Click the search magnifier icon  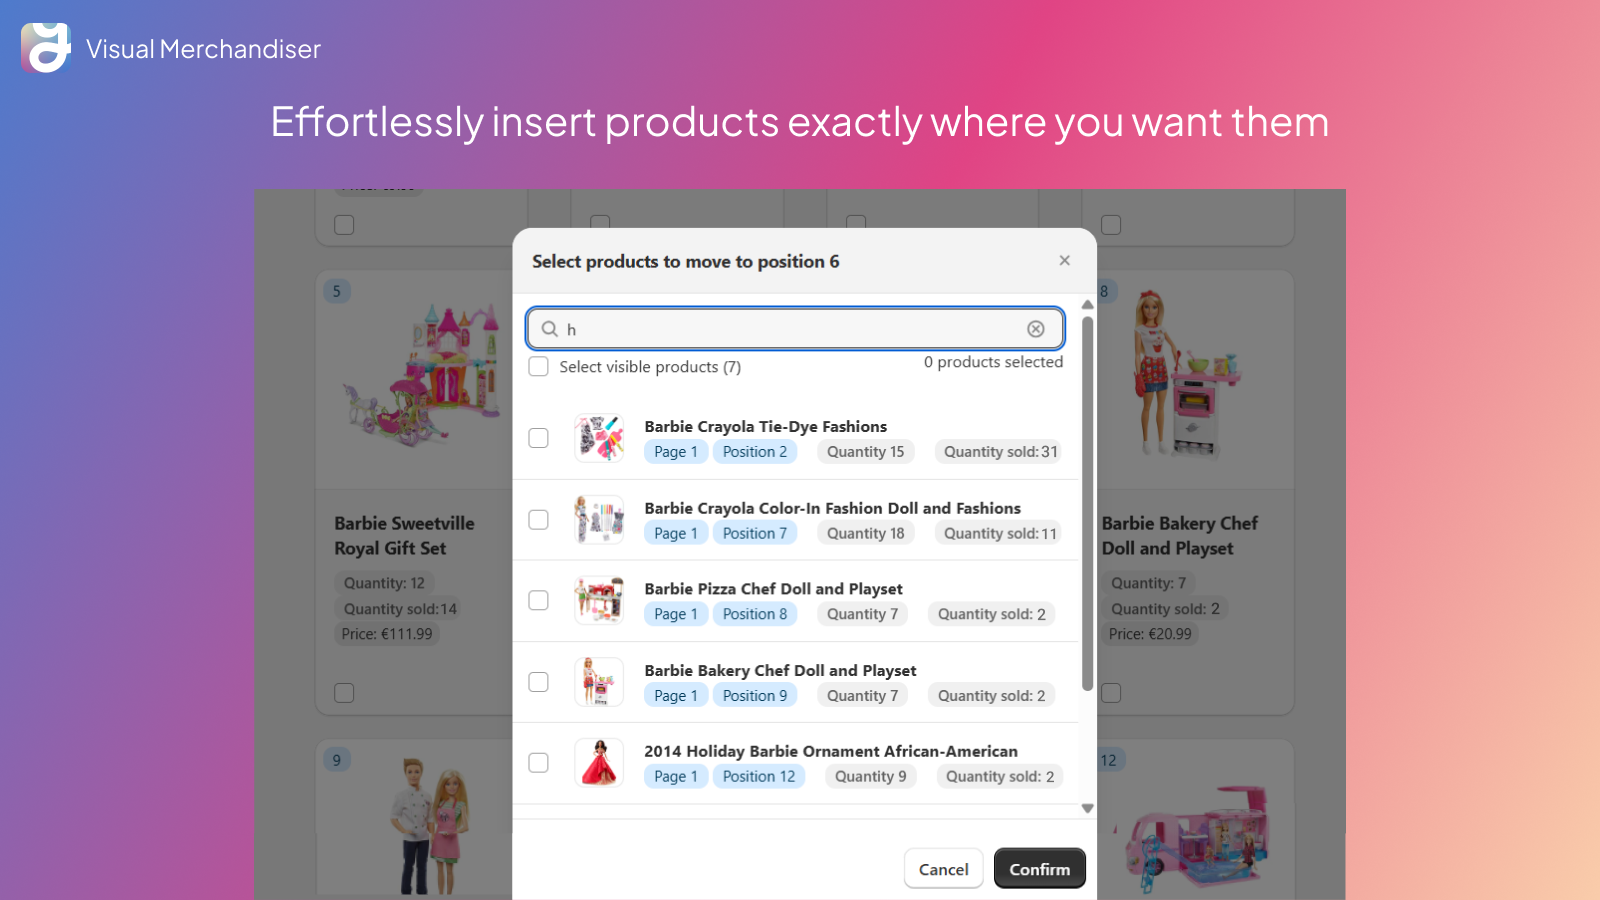coord(550,329)
